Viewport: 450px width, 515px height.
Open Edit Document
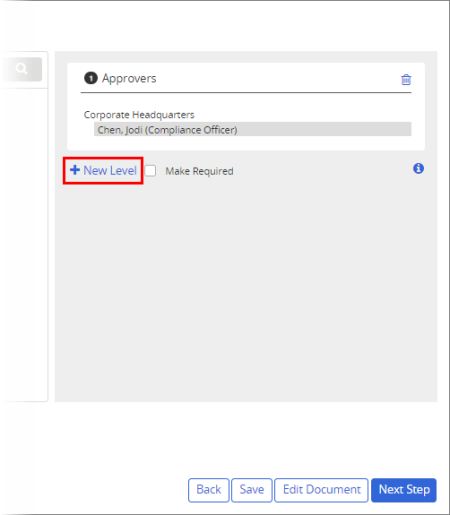click(x=321, y=490)
